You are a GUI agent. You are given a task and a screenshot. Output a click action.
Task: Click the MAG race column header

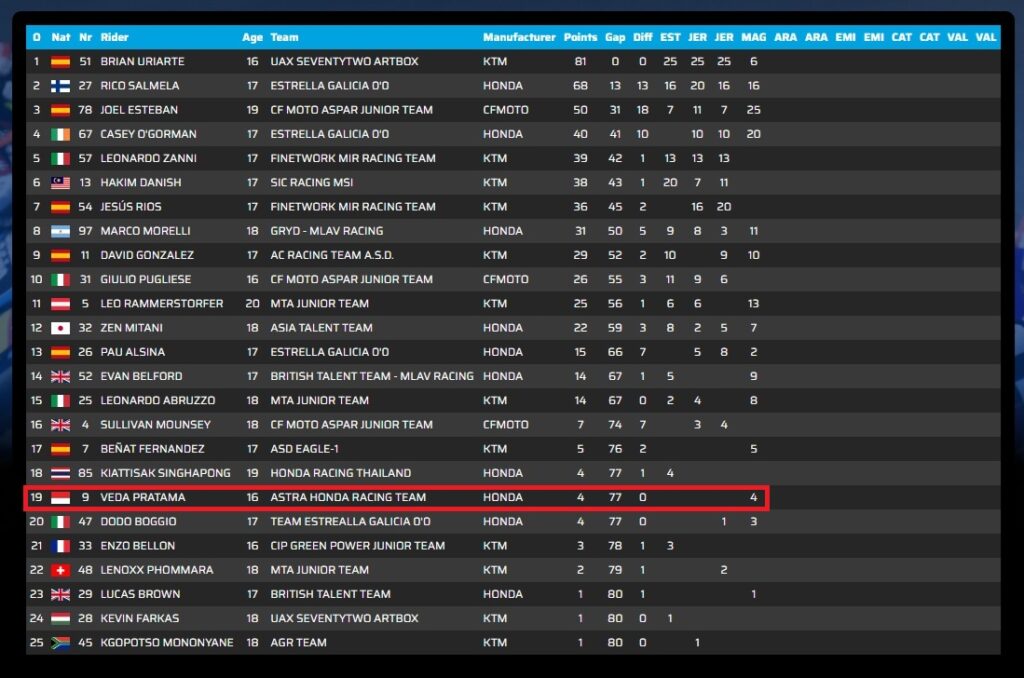coord(754,37)
